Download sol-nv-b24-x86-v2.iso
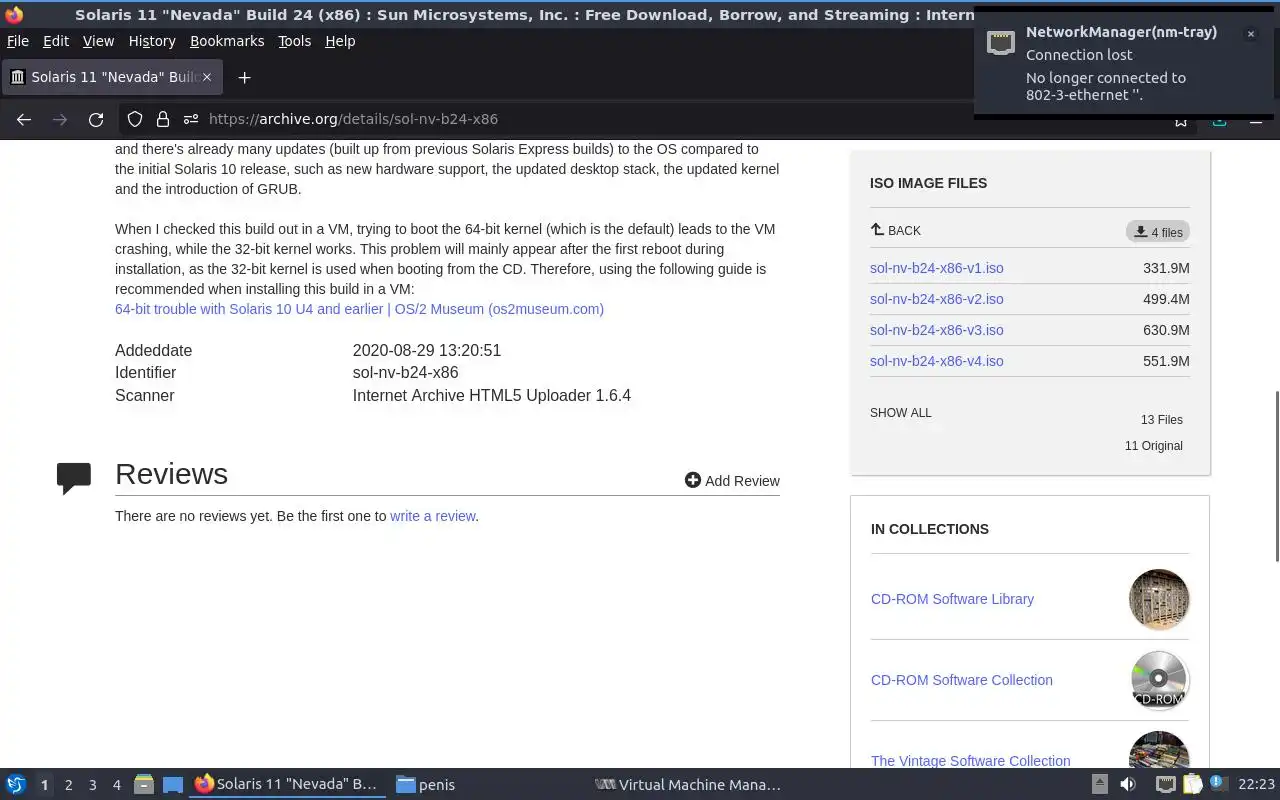 tap(936, 299)
